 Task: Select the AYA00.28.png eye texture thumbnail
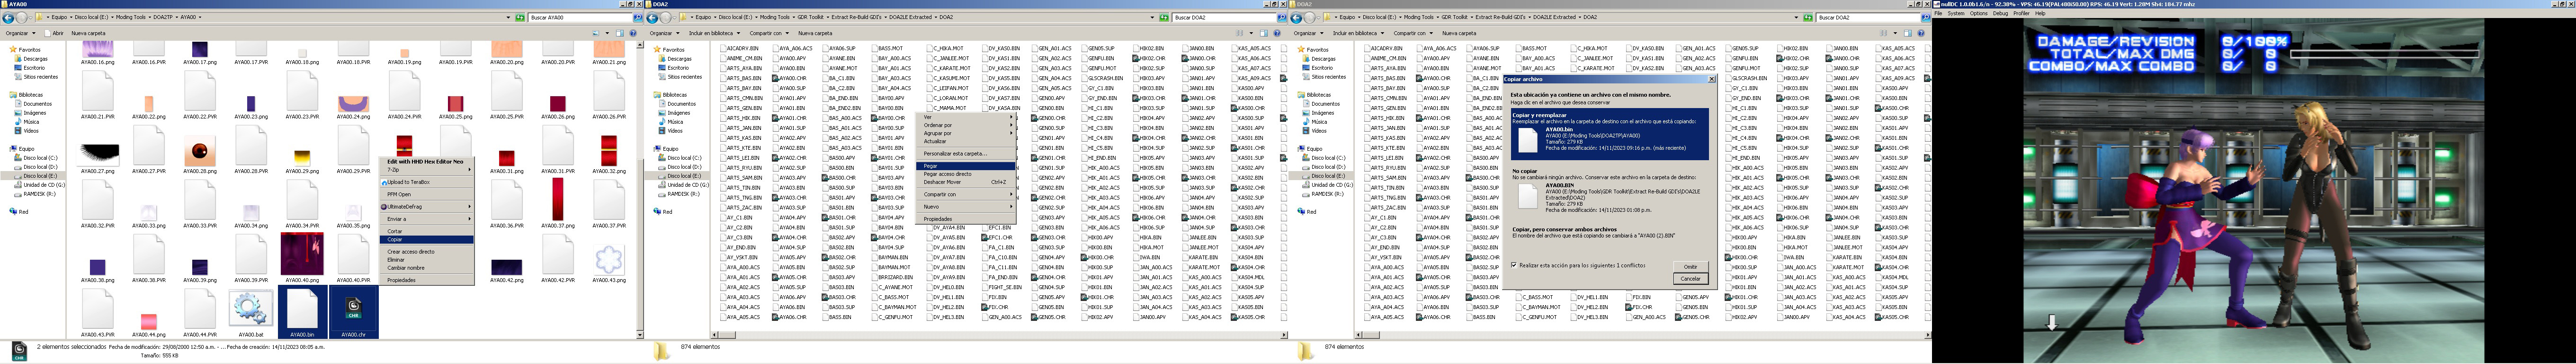coord(200,151)
